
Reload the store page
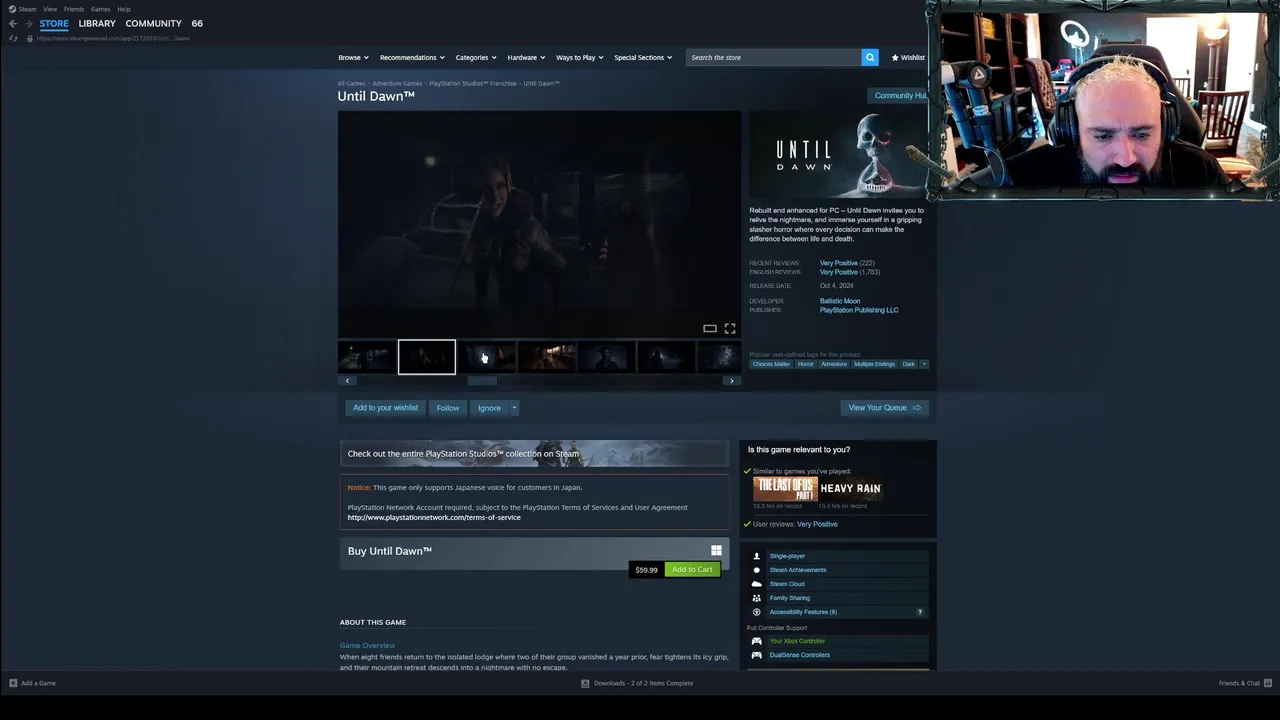tap(13, 38)
